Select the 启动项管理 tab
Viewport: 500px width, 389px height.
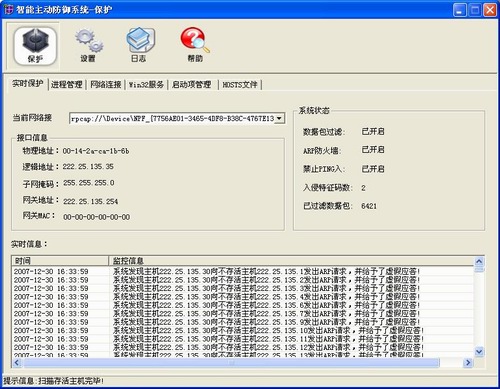pos(191,85)
